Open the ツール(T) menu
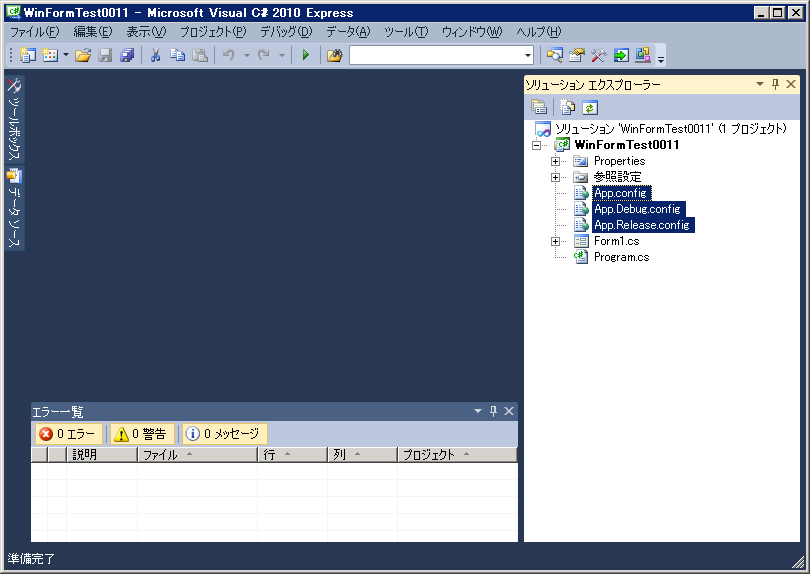 [x=406, y=32]
